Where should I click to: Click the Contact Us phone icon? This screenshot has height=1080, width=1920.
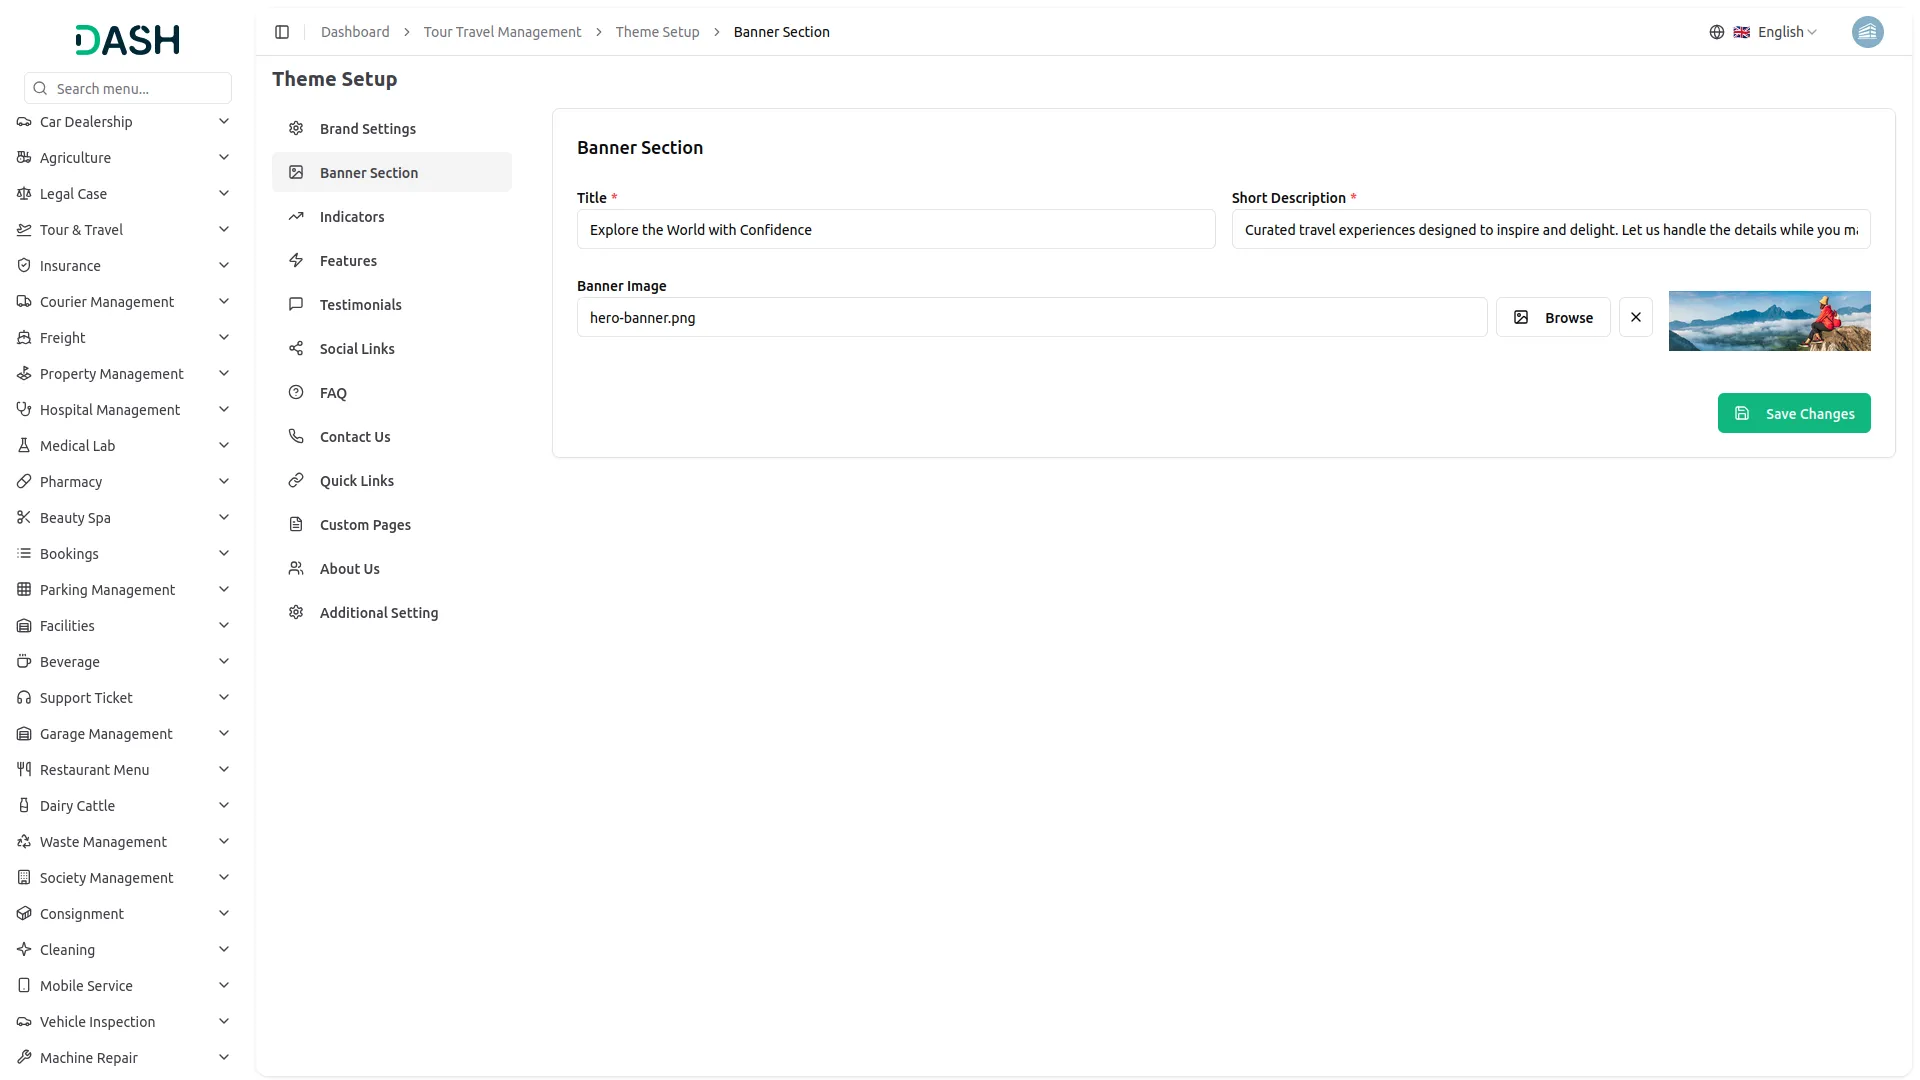pyautogui.click(x=296, y=437)
